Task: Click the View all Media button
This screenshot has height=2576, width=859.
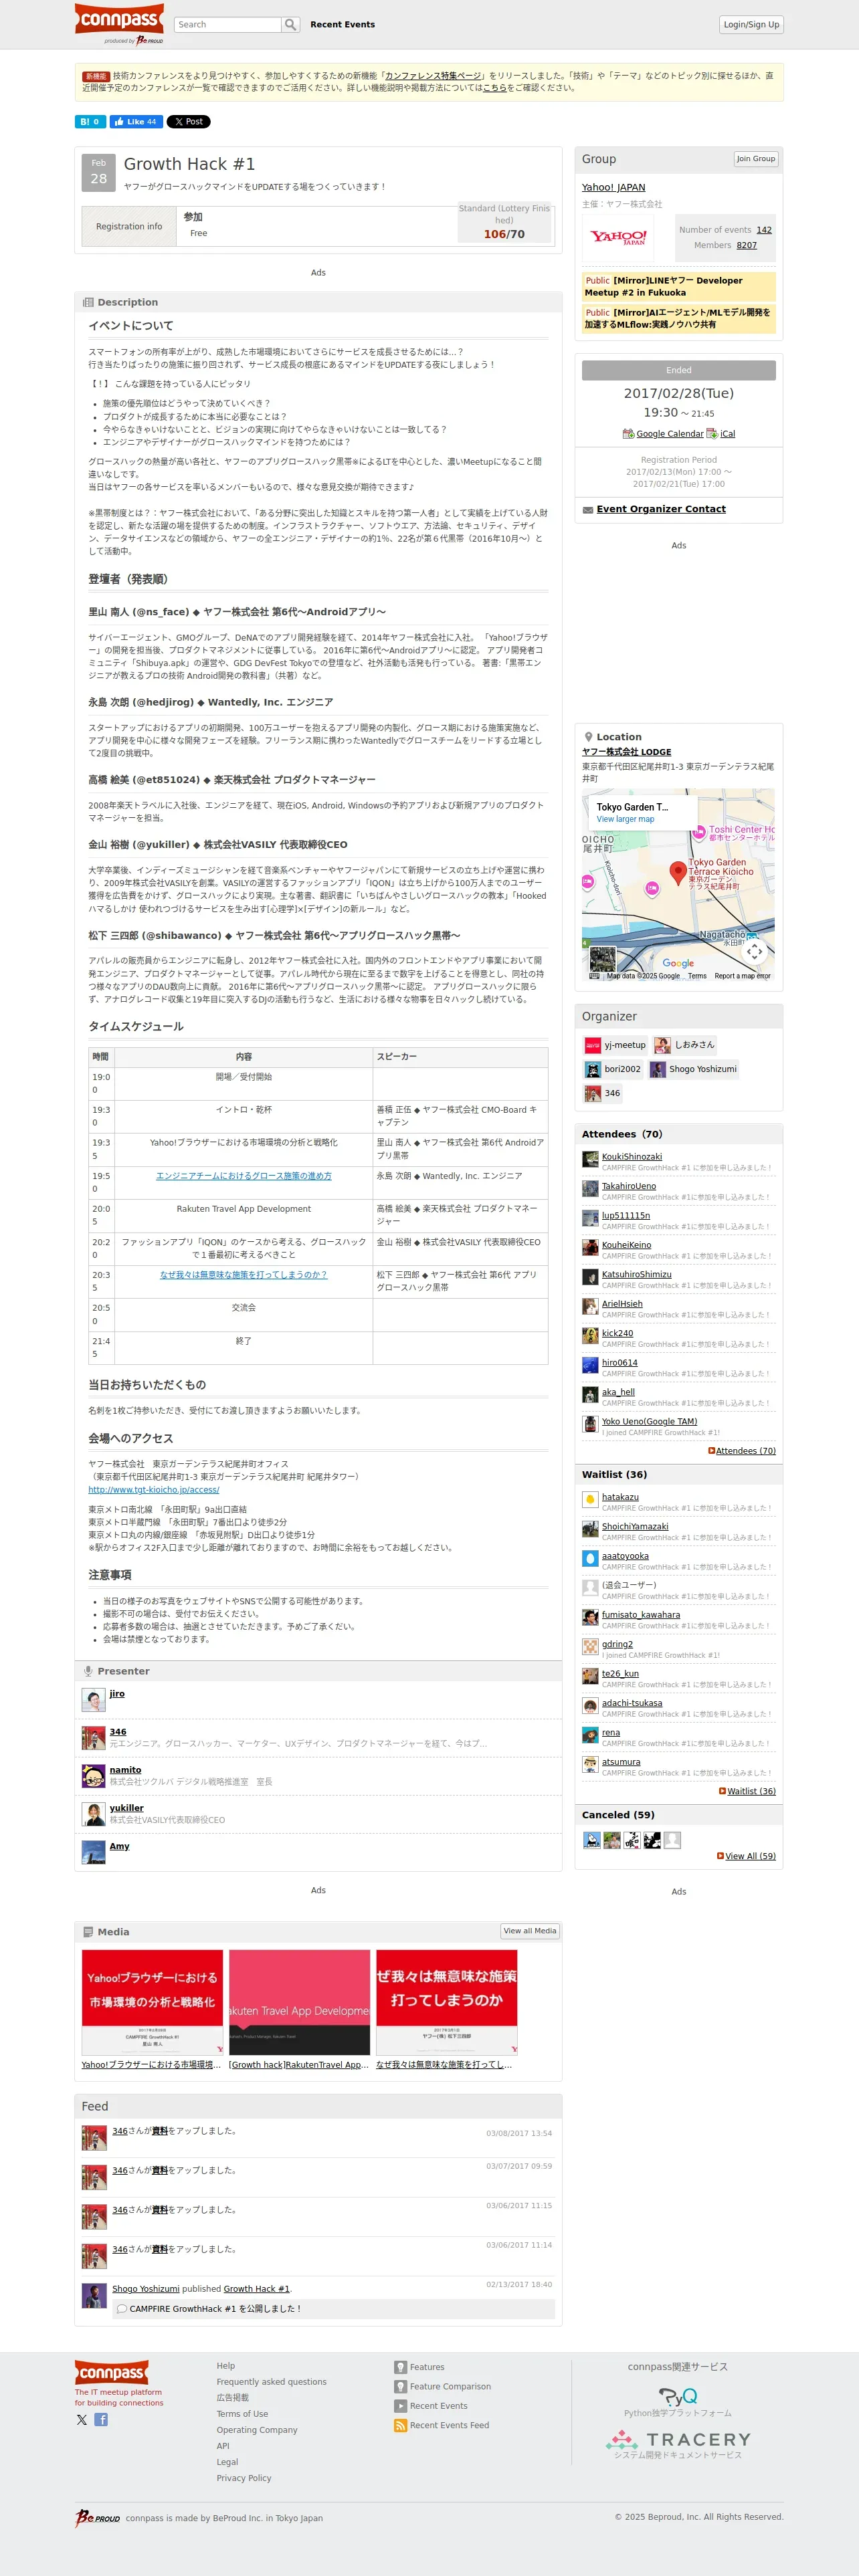Action: pyautogui.click(x=529, y=1931)
